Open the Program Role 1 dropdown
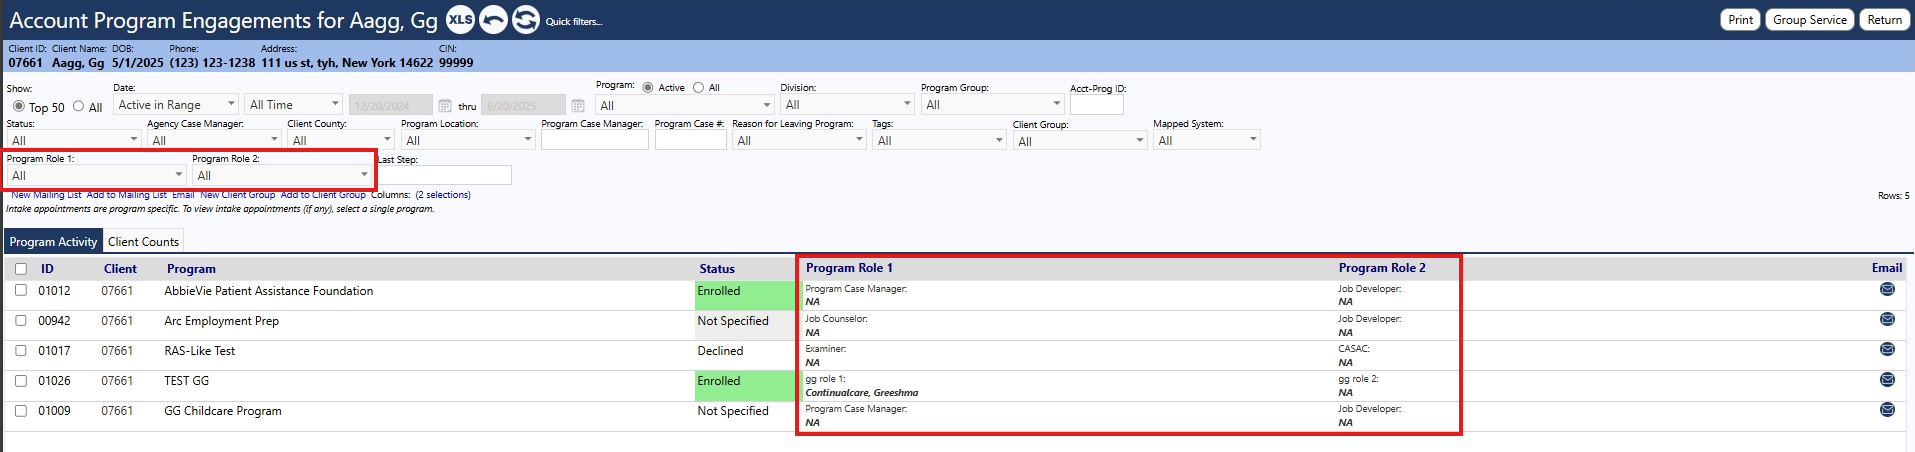1915x452 pixels. tap(96, 175)
